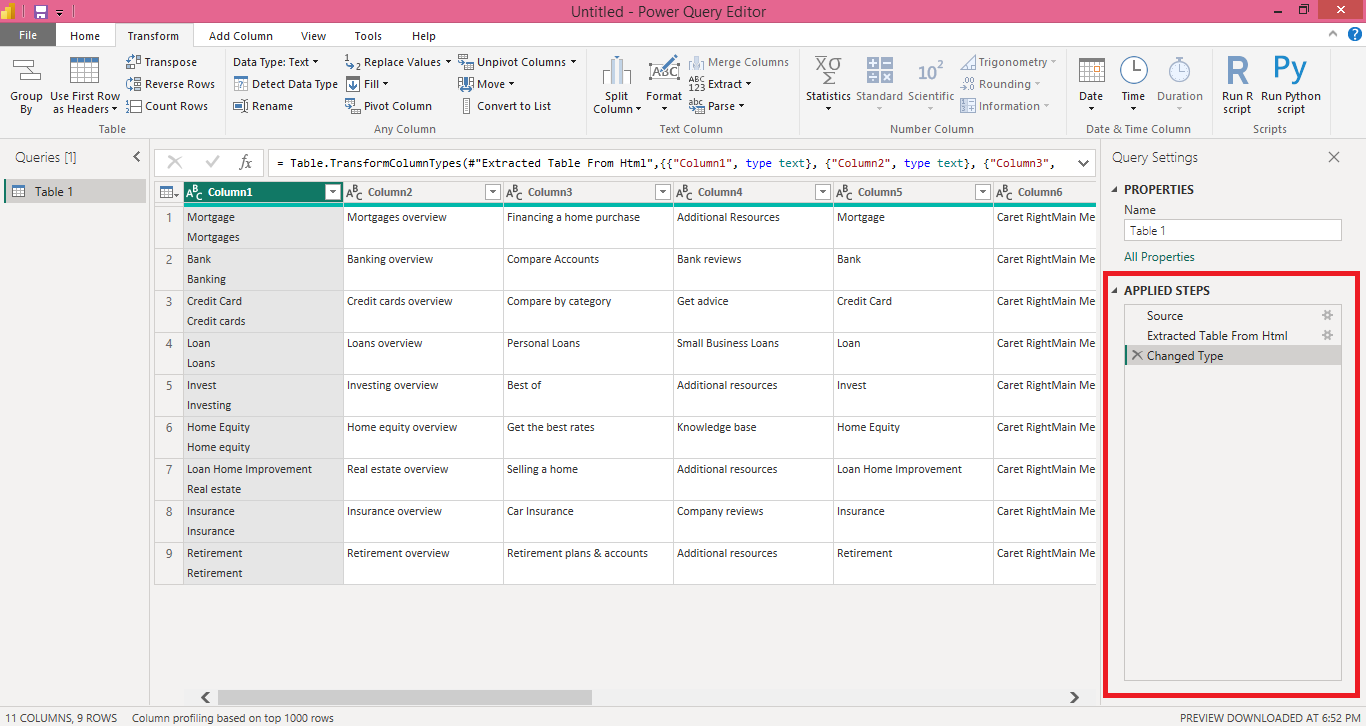1366x726 pixels.
Task: Open the Unpivot Columns dropdown
Action: [x=517, y=62]
